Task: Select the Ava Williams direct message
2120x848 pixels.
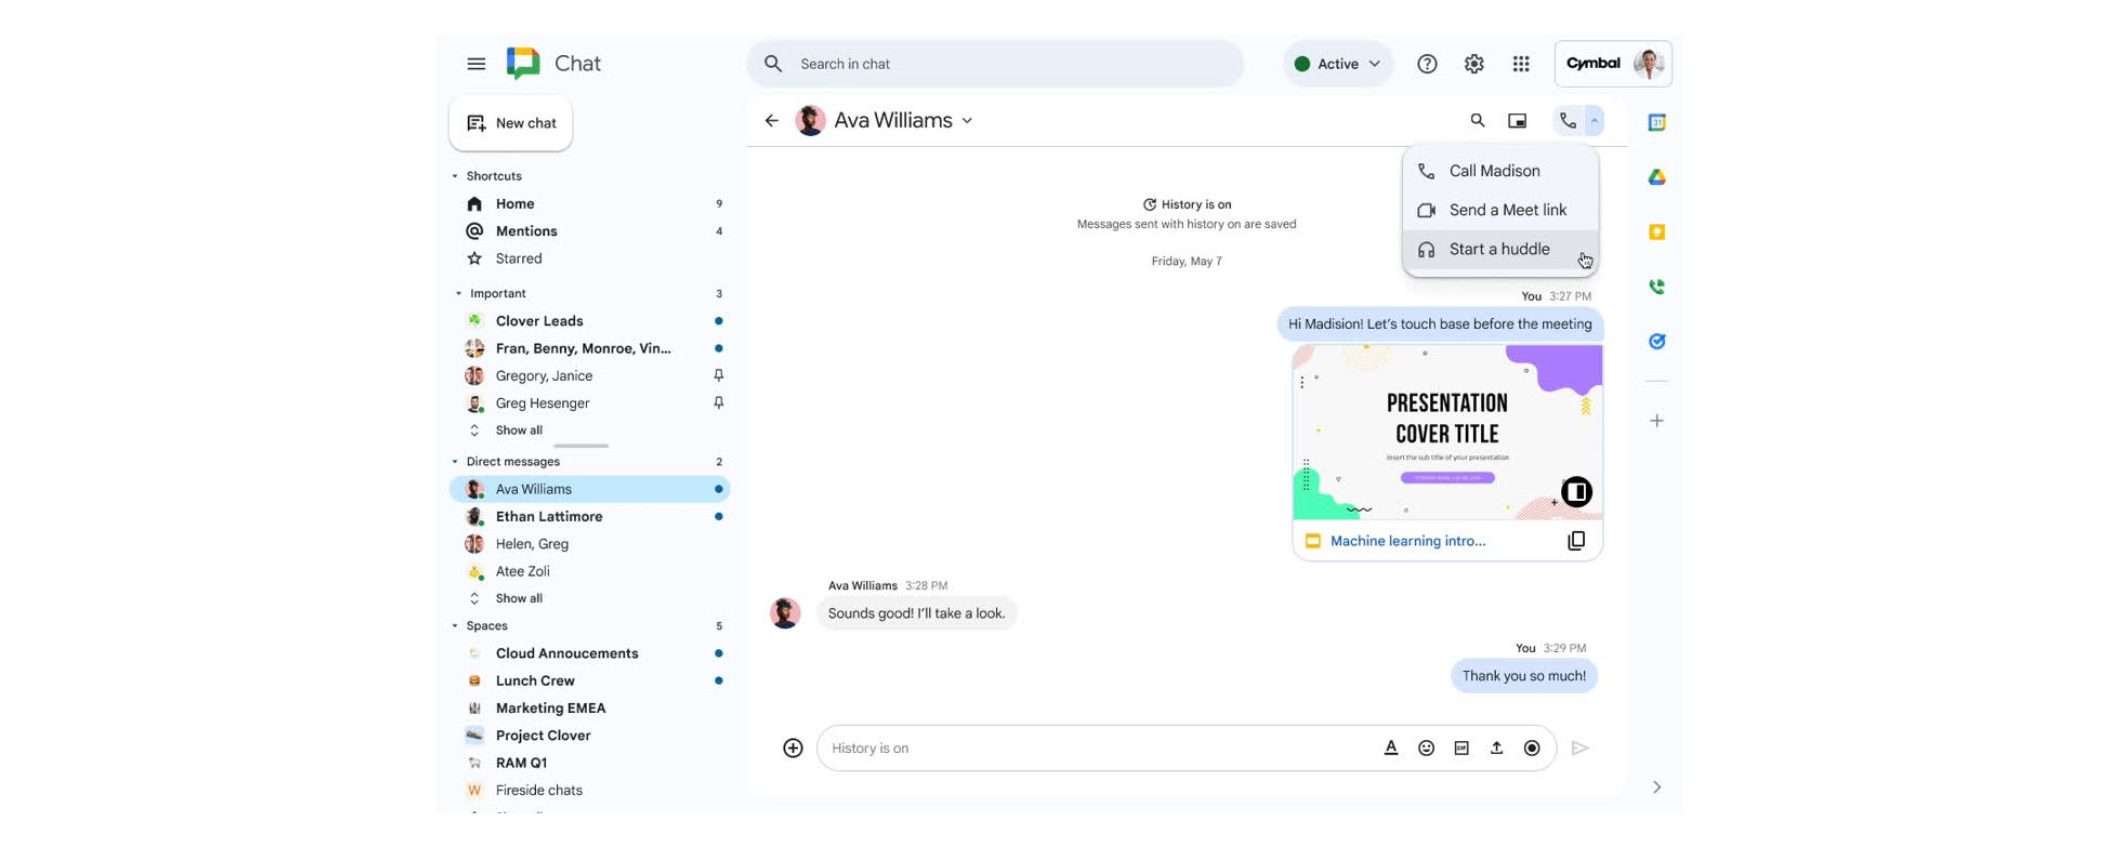Action: click(590, 489)
